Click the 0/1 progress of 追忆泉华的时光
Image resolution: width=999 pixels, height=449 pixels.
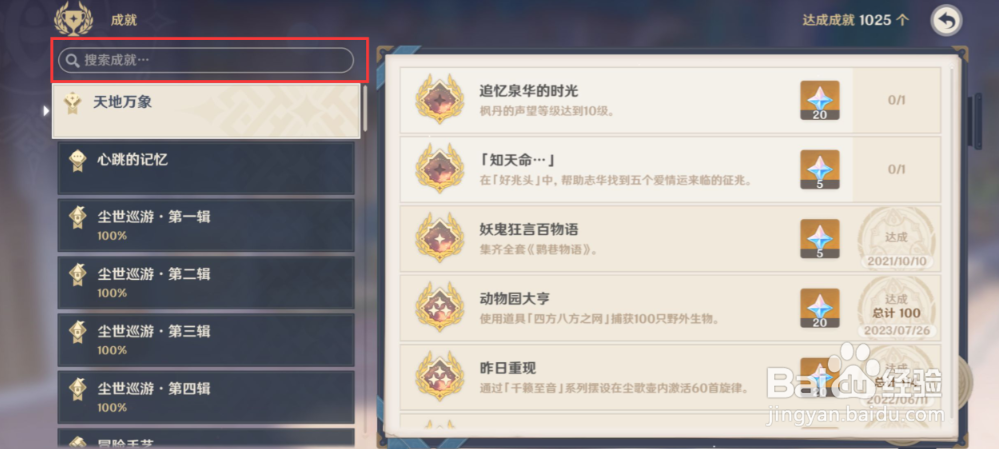coord(896,100)
